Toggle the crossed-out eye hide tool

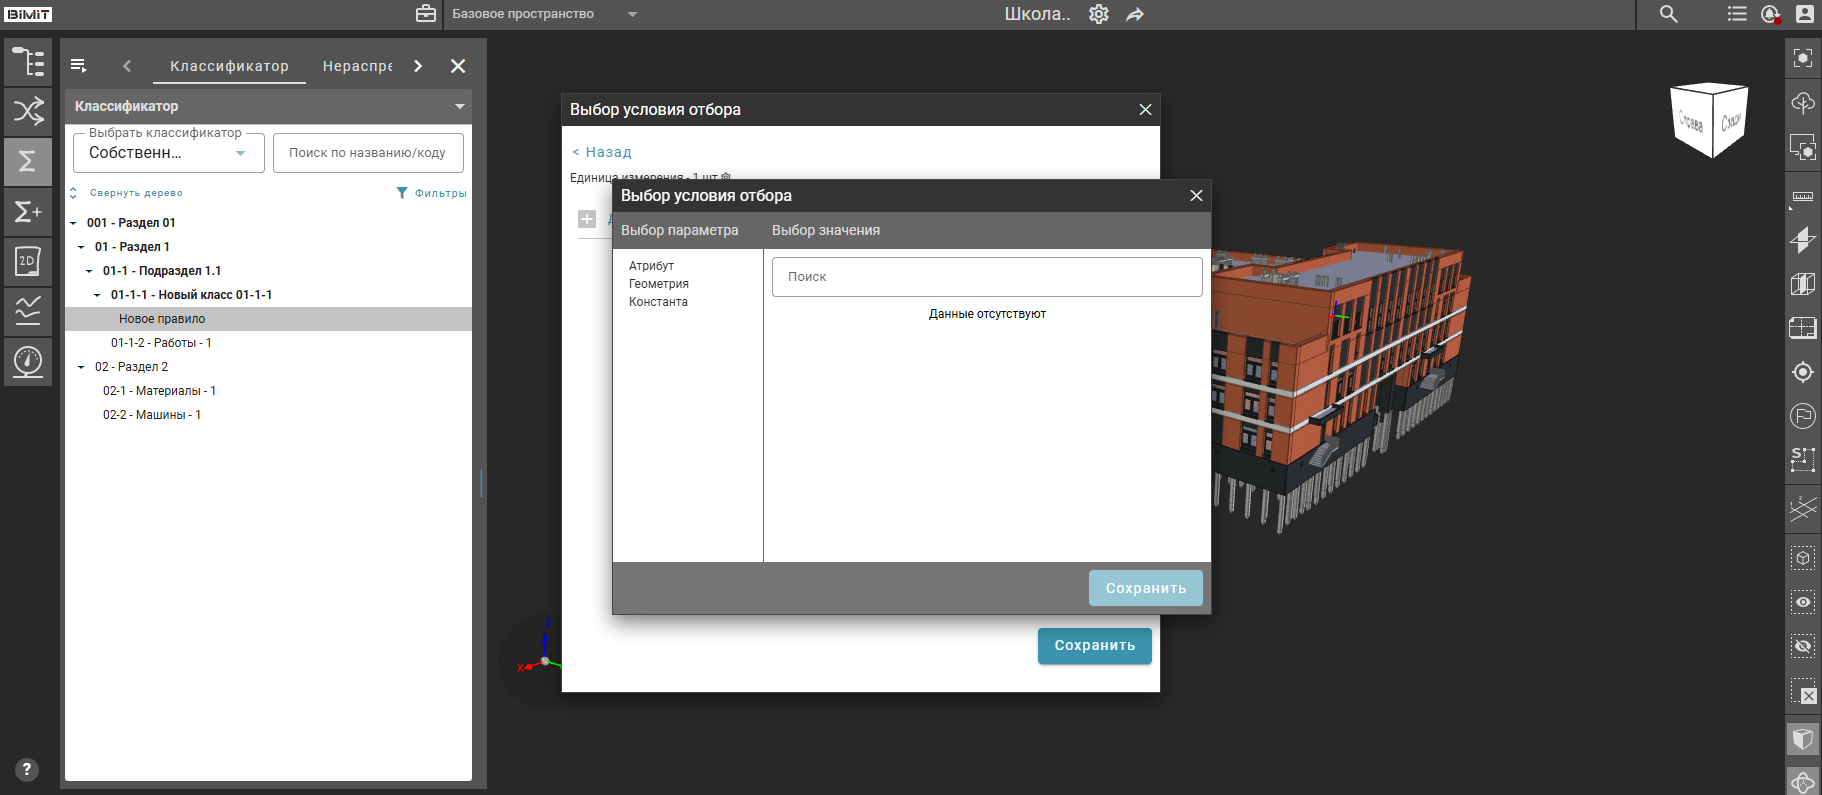1803,646
